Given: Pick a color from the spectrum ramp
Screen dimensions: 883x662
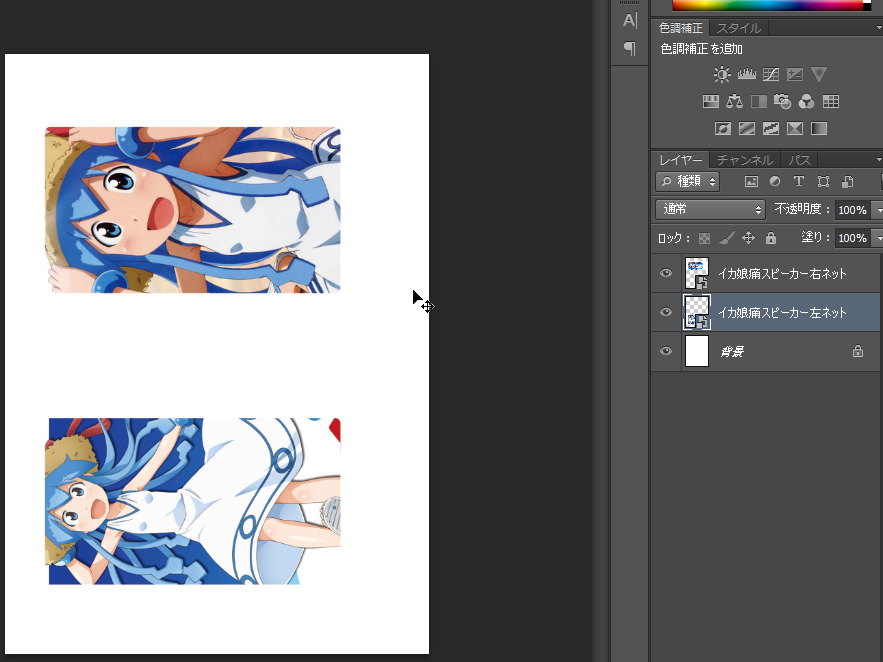Looking at the screenshot, I should click(770, 5).
